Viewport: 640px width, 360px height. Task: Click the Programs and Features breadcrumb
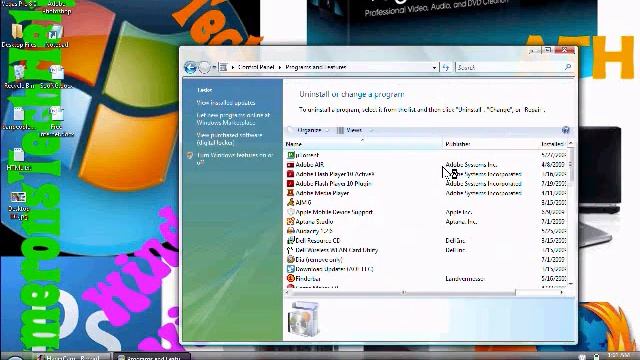coord(316,67)
